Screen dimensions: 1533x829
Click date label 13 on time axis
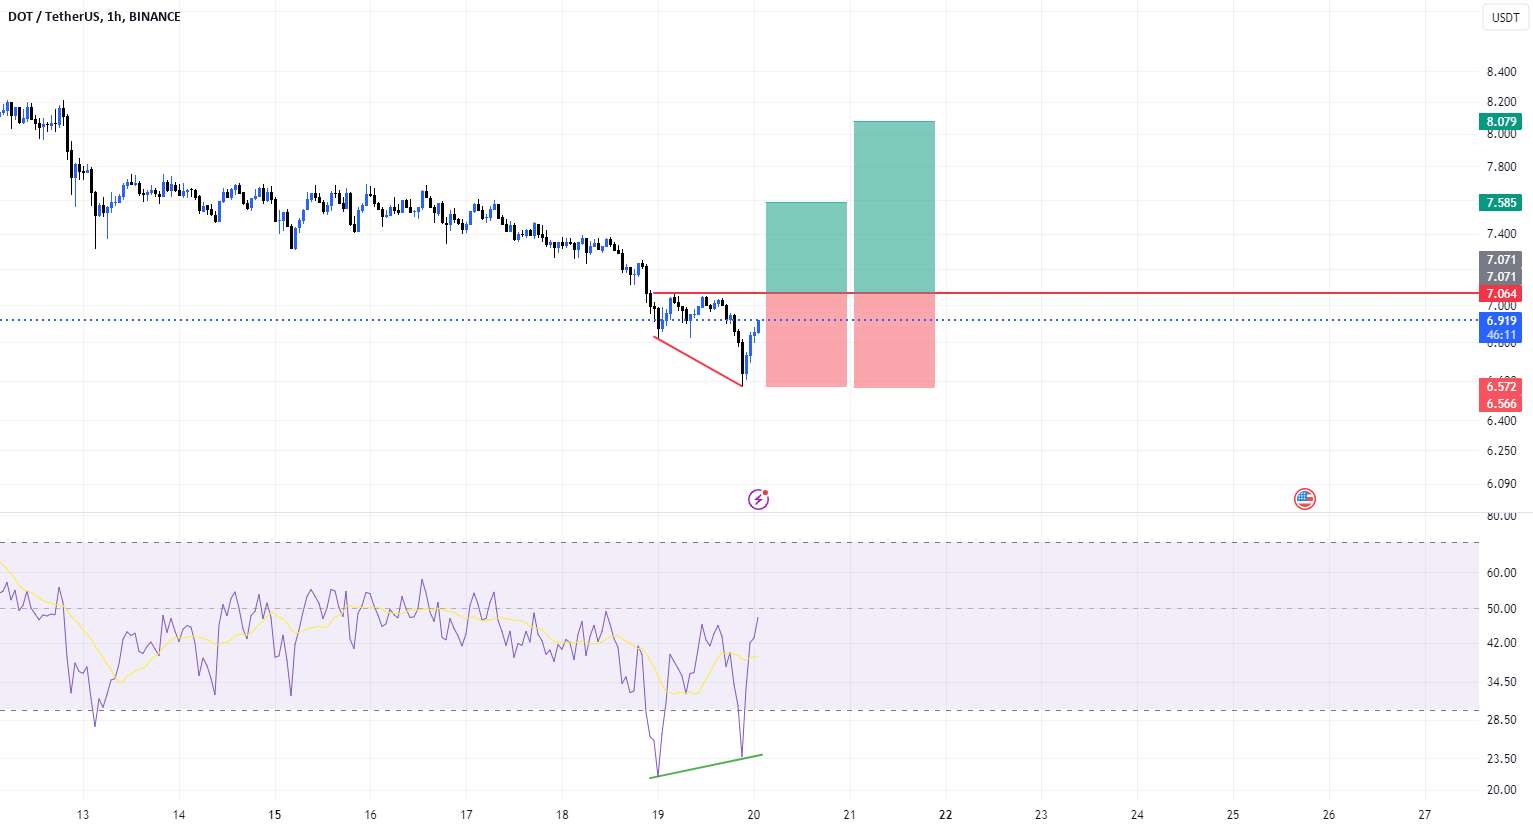(x=83, y=815)
